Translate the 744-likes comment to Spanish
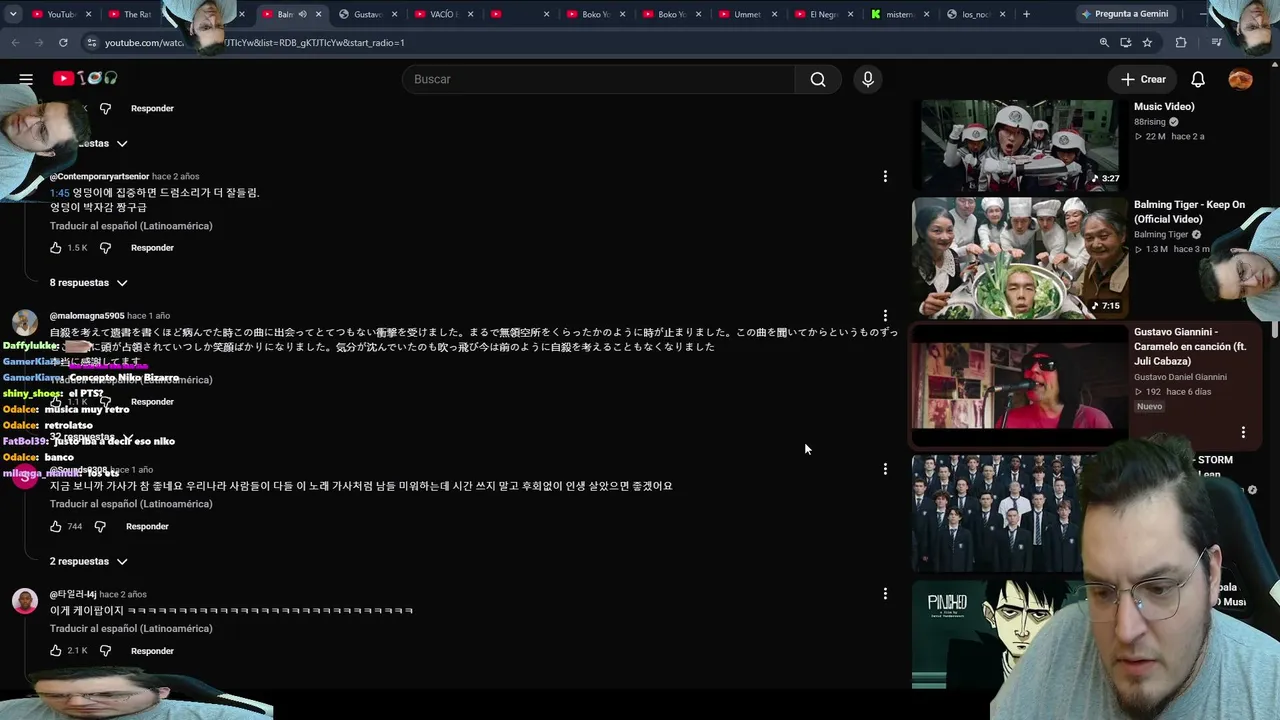1280x720 pixels. click(131, 504)
